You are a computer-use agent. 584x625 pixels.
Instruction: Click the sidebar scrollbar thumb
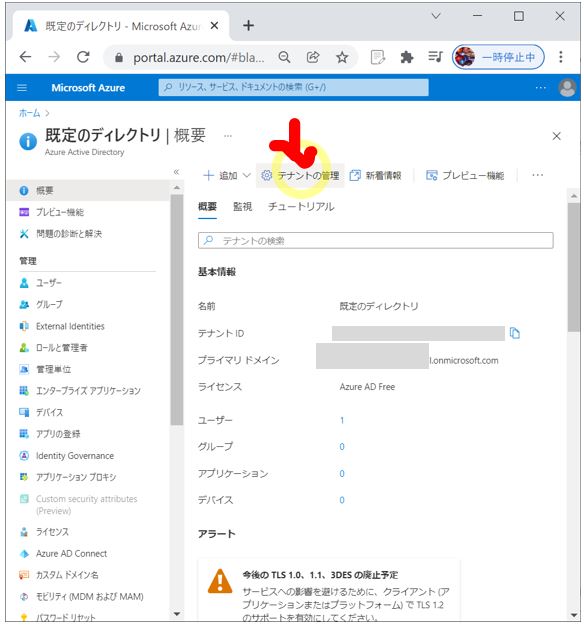[176, 310]
